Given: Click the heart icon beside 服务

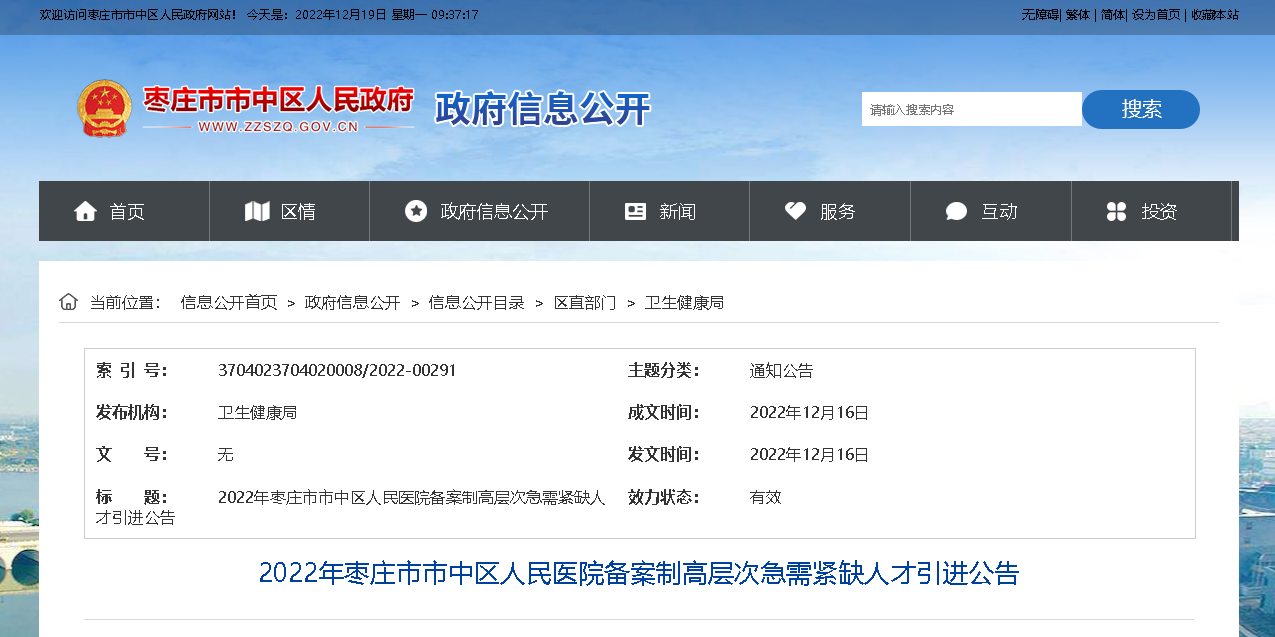Looking at the screenshot, I should tap(795, 211).
